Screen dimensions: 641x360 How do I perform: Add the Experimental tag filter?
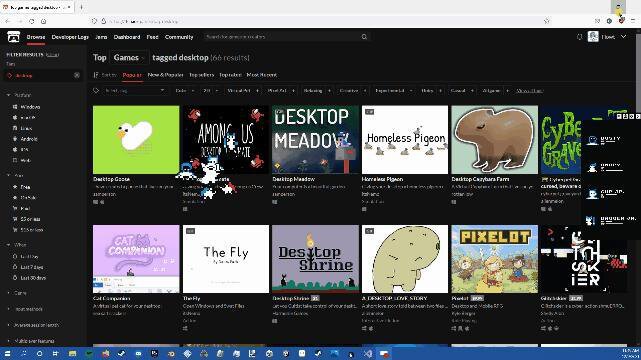[x=393, y=91]
